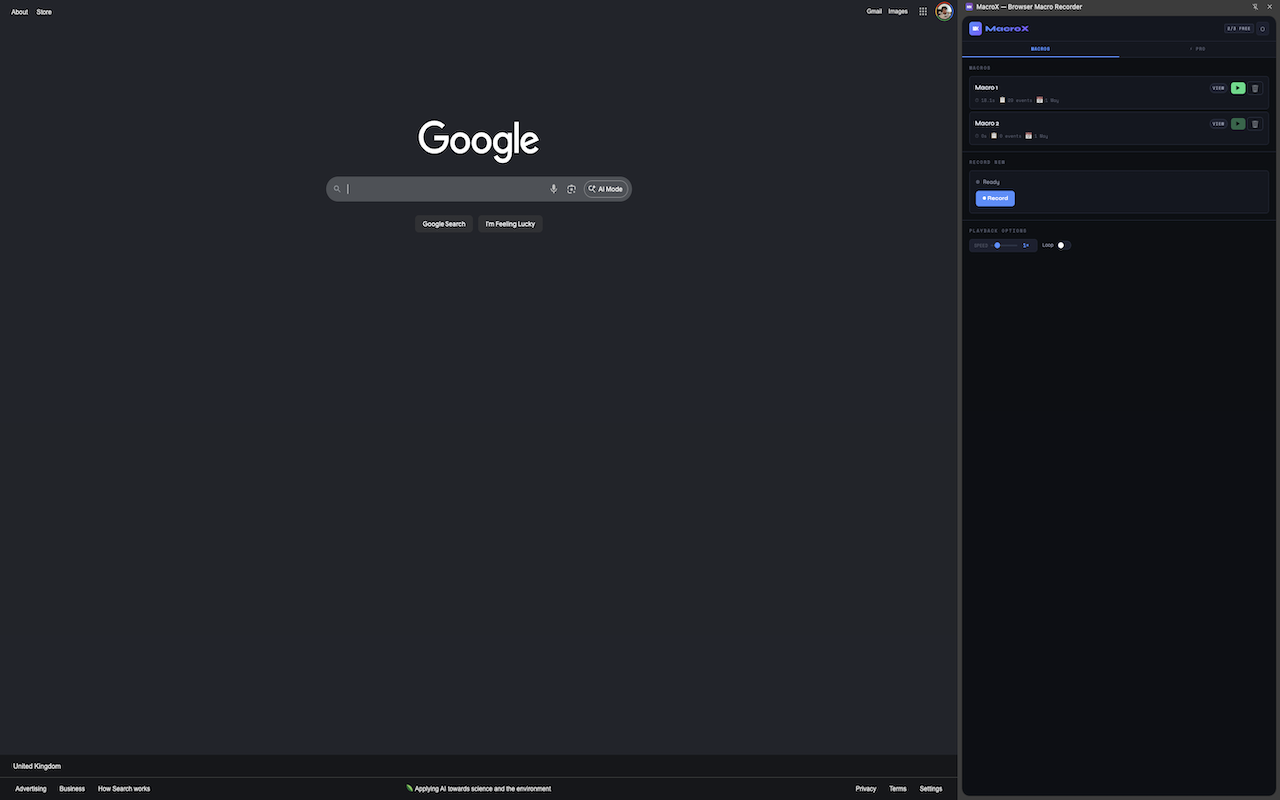The width and height of the screenshot is (1280, 800).
Task: Open AI Mode in Google search
Action: click(606, 189)
